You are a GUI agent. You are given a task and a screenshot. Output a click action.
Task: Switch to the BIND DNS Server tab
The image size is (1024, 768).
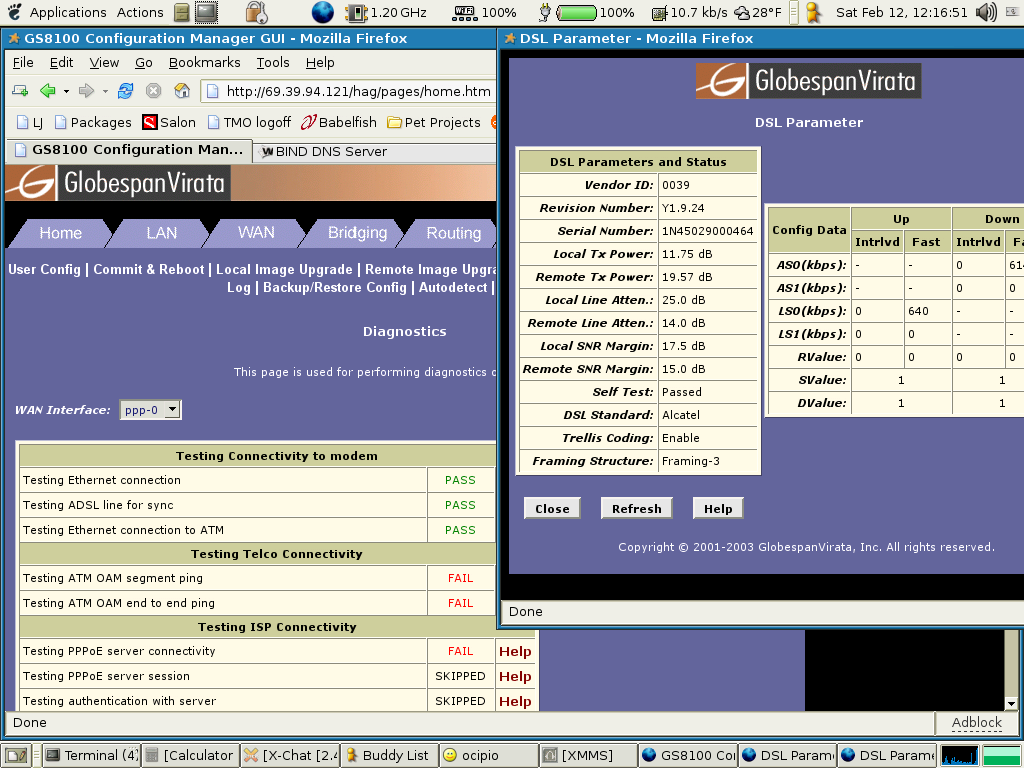click(x=330, y=151)
